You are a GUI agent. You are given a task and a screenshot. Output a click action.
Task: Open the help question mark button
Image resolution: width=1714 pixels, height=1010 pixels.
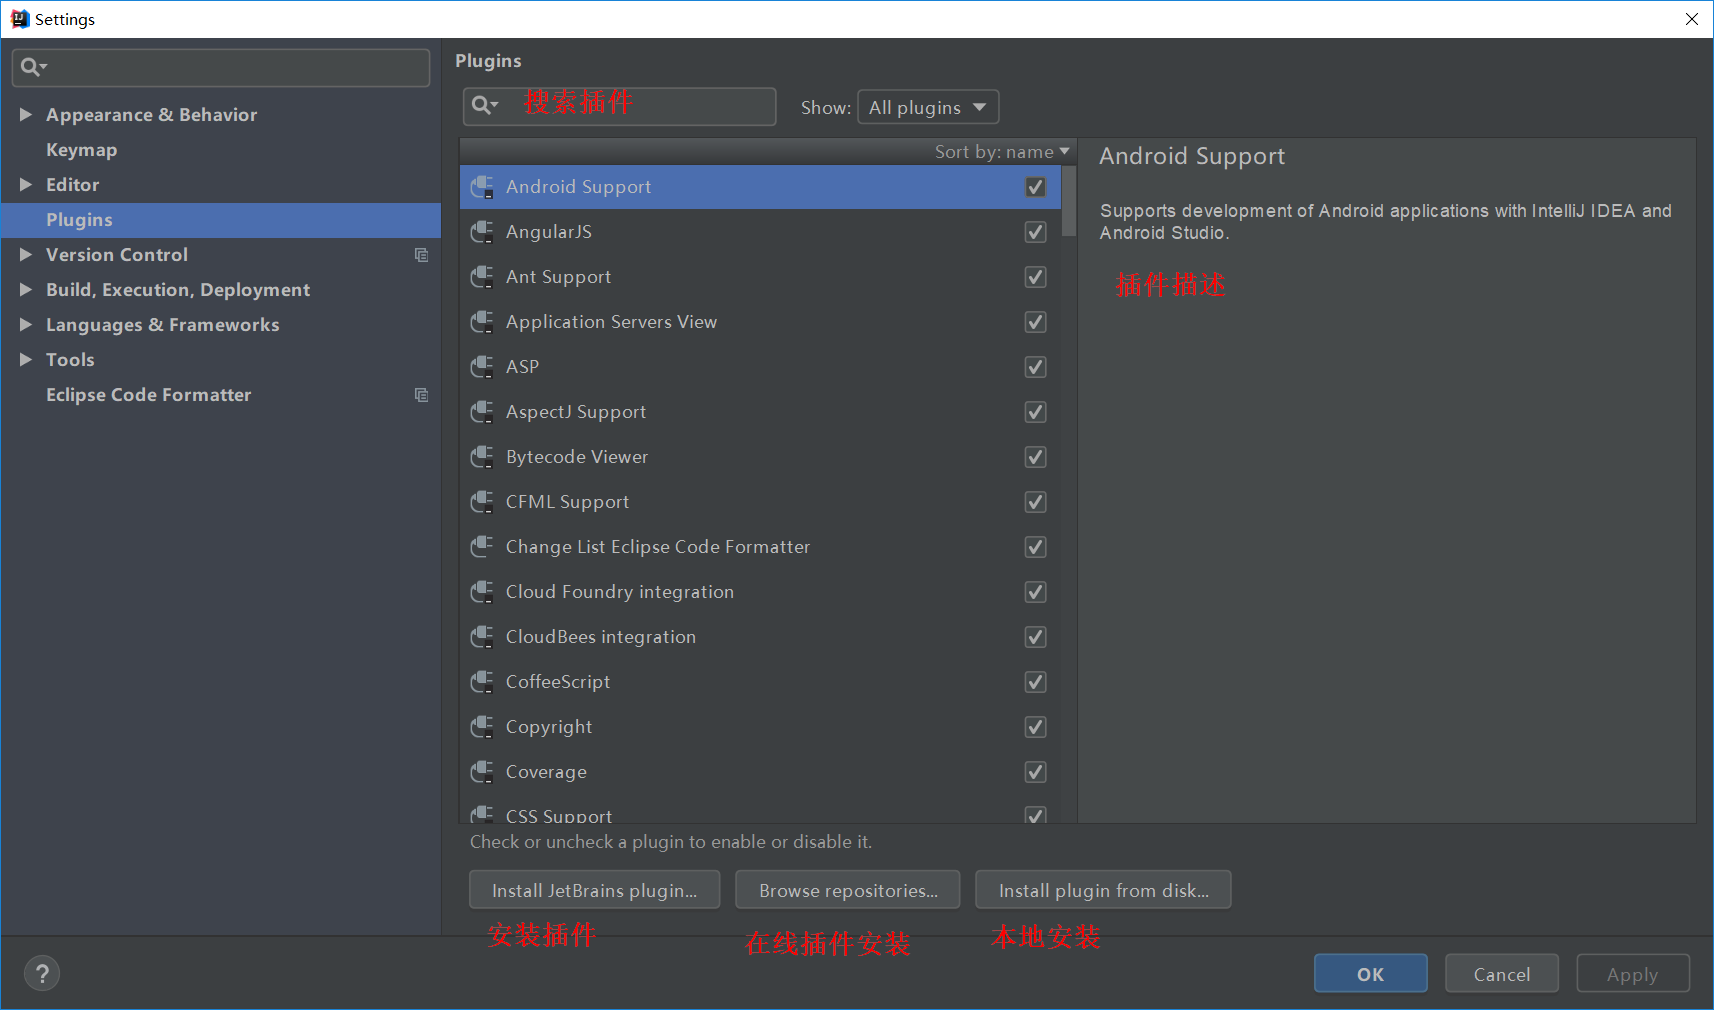[x=42, y=973]
